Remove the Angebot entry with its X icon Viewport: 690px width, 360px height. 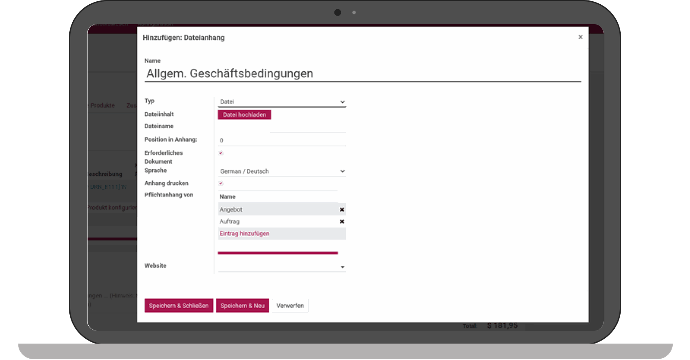coord(342,210)
